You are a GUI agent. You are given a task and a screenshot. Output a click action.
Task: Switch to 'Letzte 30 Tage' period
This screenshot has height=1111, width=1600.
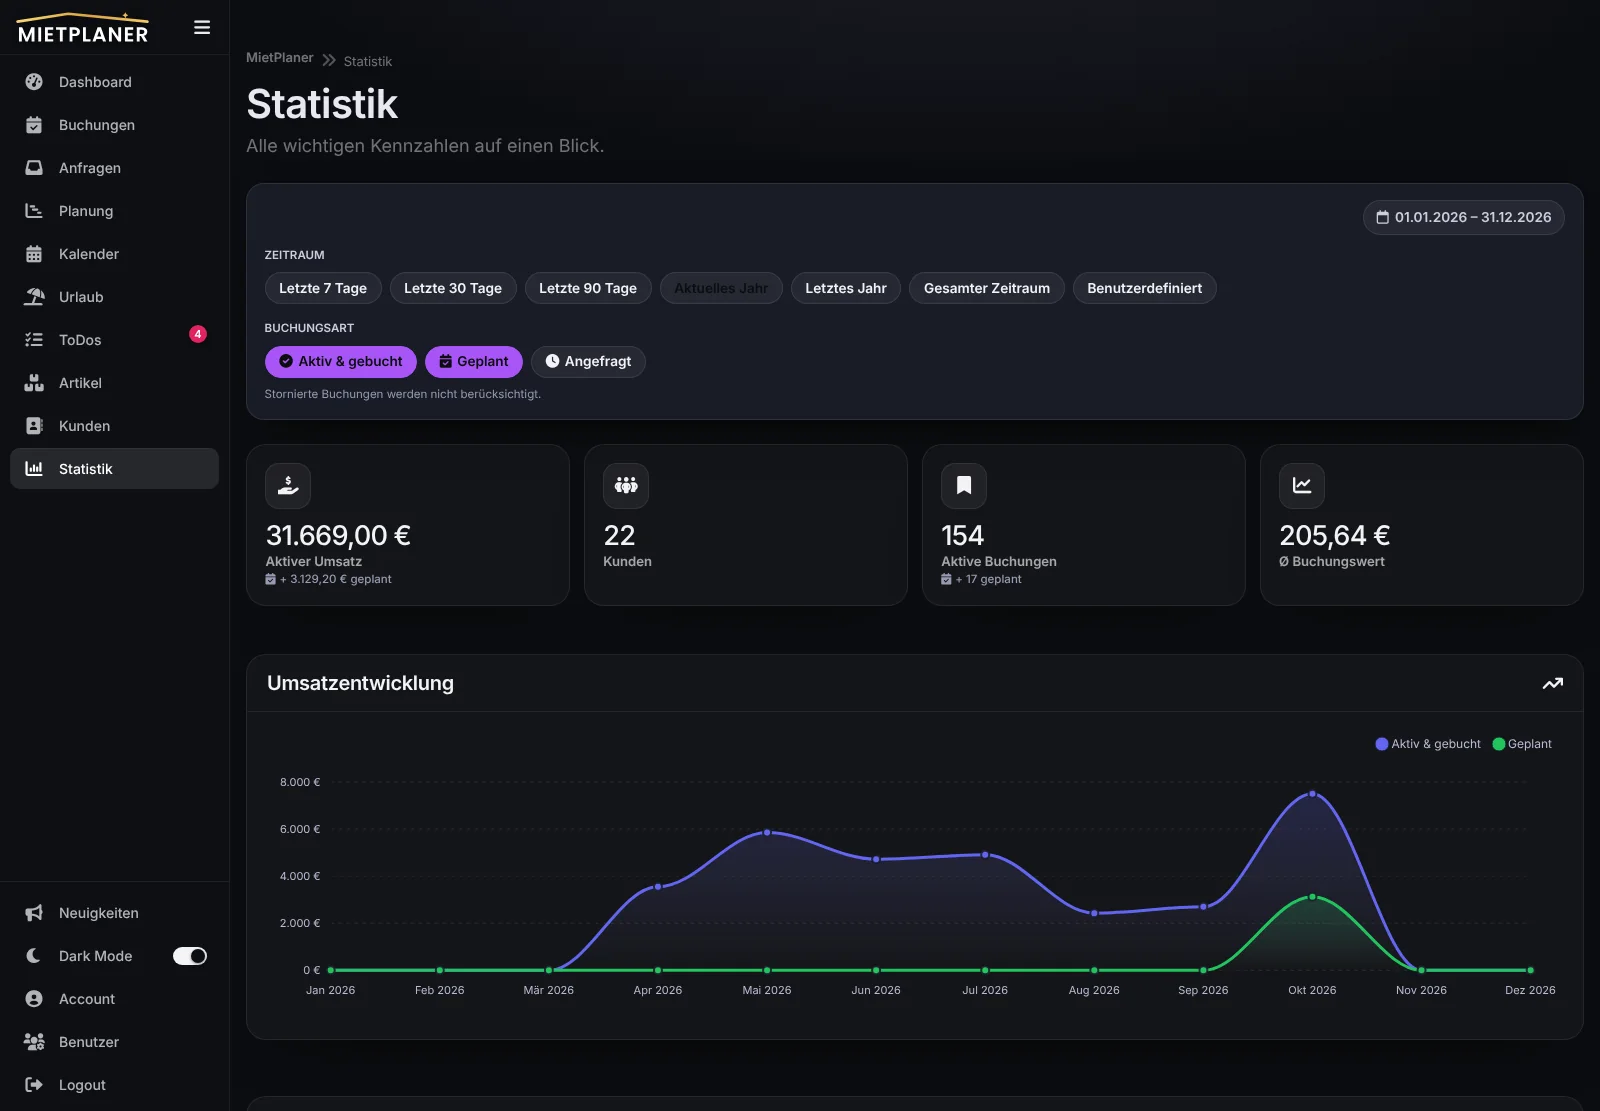(x=453, y=289)
